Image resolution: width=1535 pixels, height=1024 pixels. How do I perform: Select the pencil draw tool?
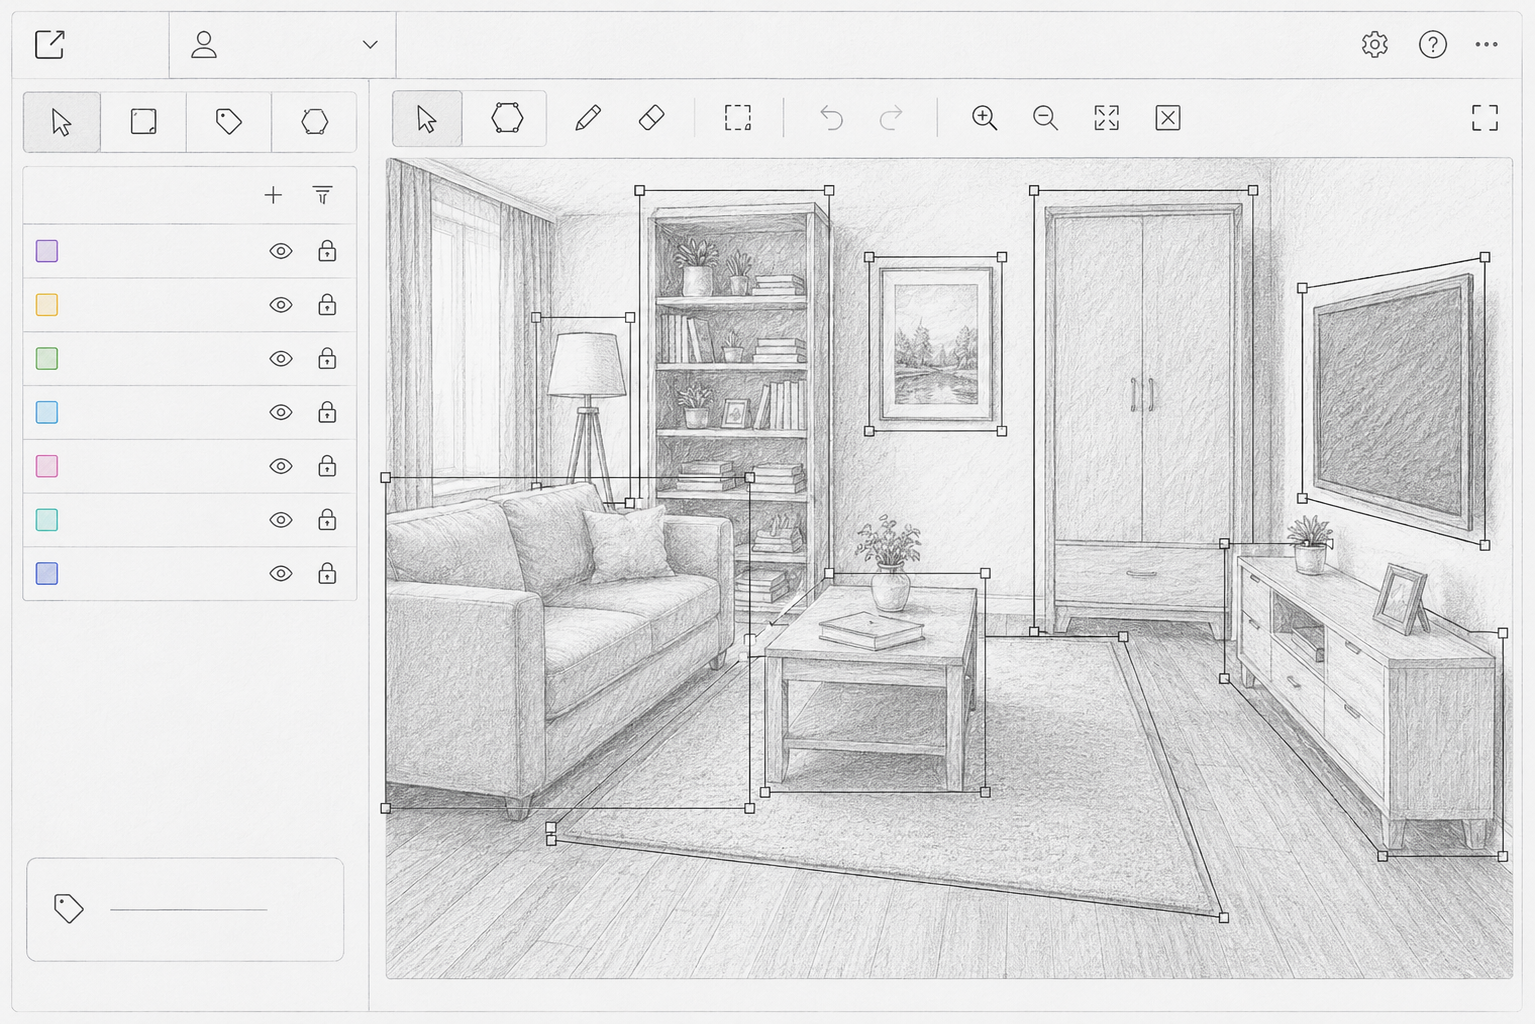tap(588, 118)
